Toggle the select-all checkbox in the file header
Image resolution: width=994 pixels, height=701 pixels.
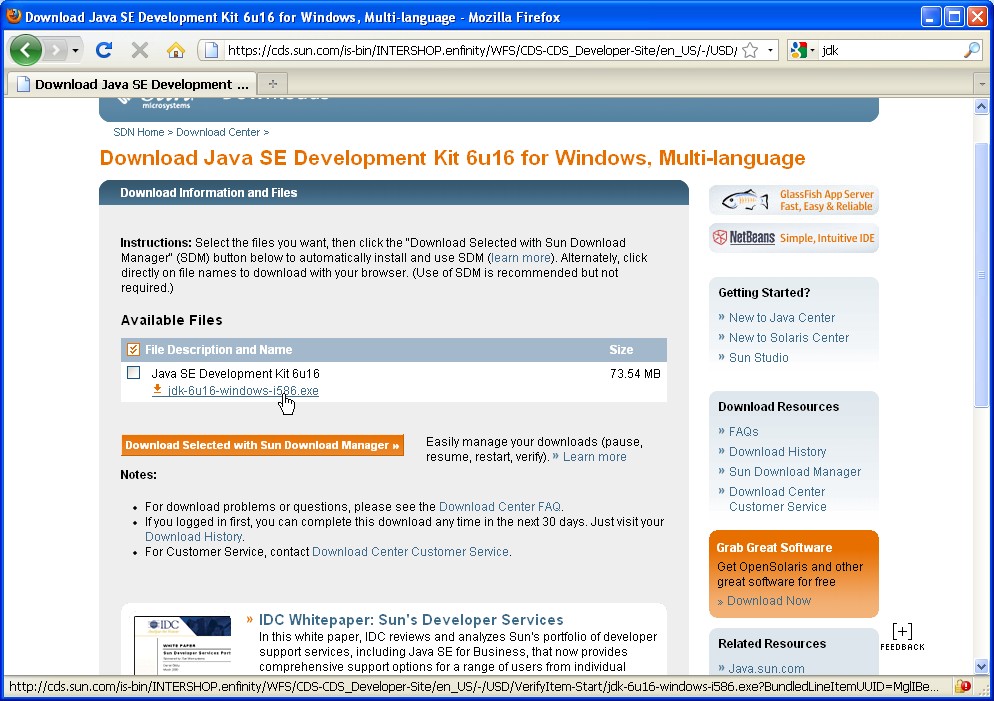134,349
